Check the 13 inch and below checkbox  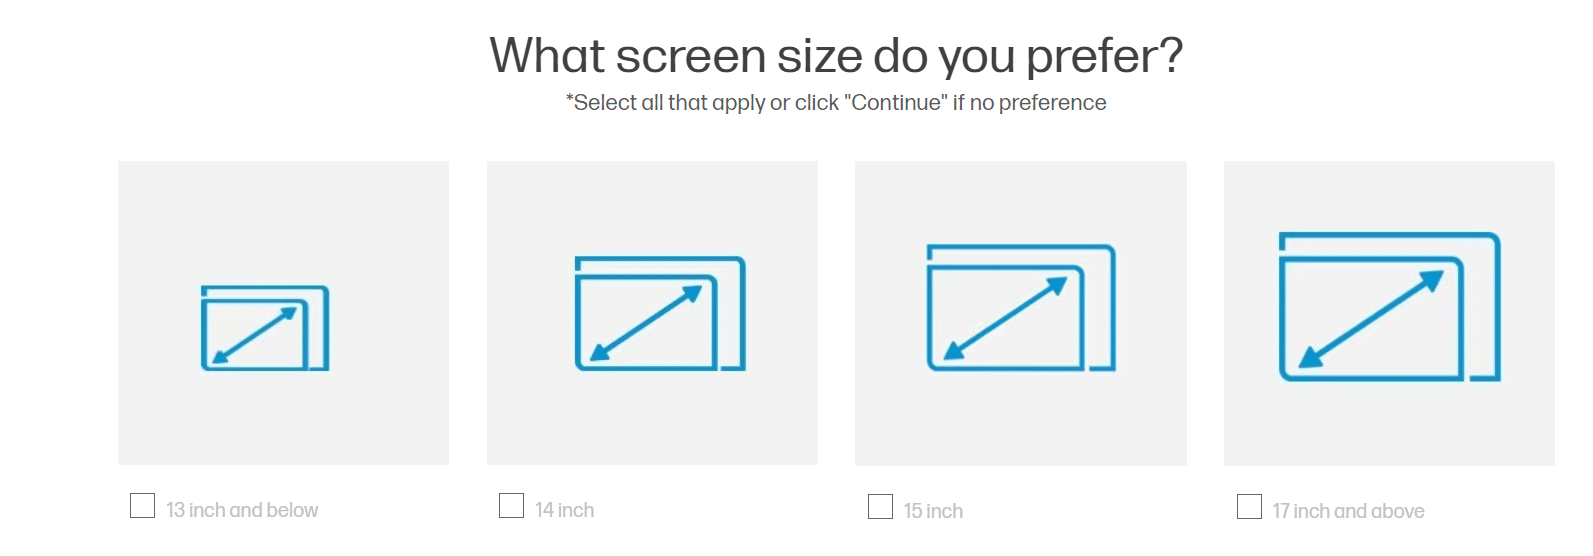tap(143, 506)
